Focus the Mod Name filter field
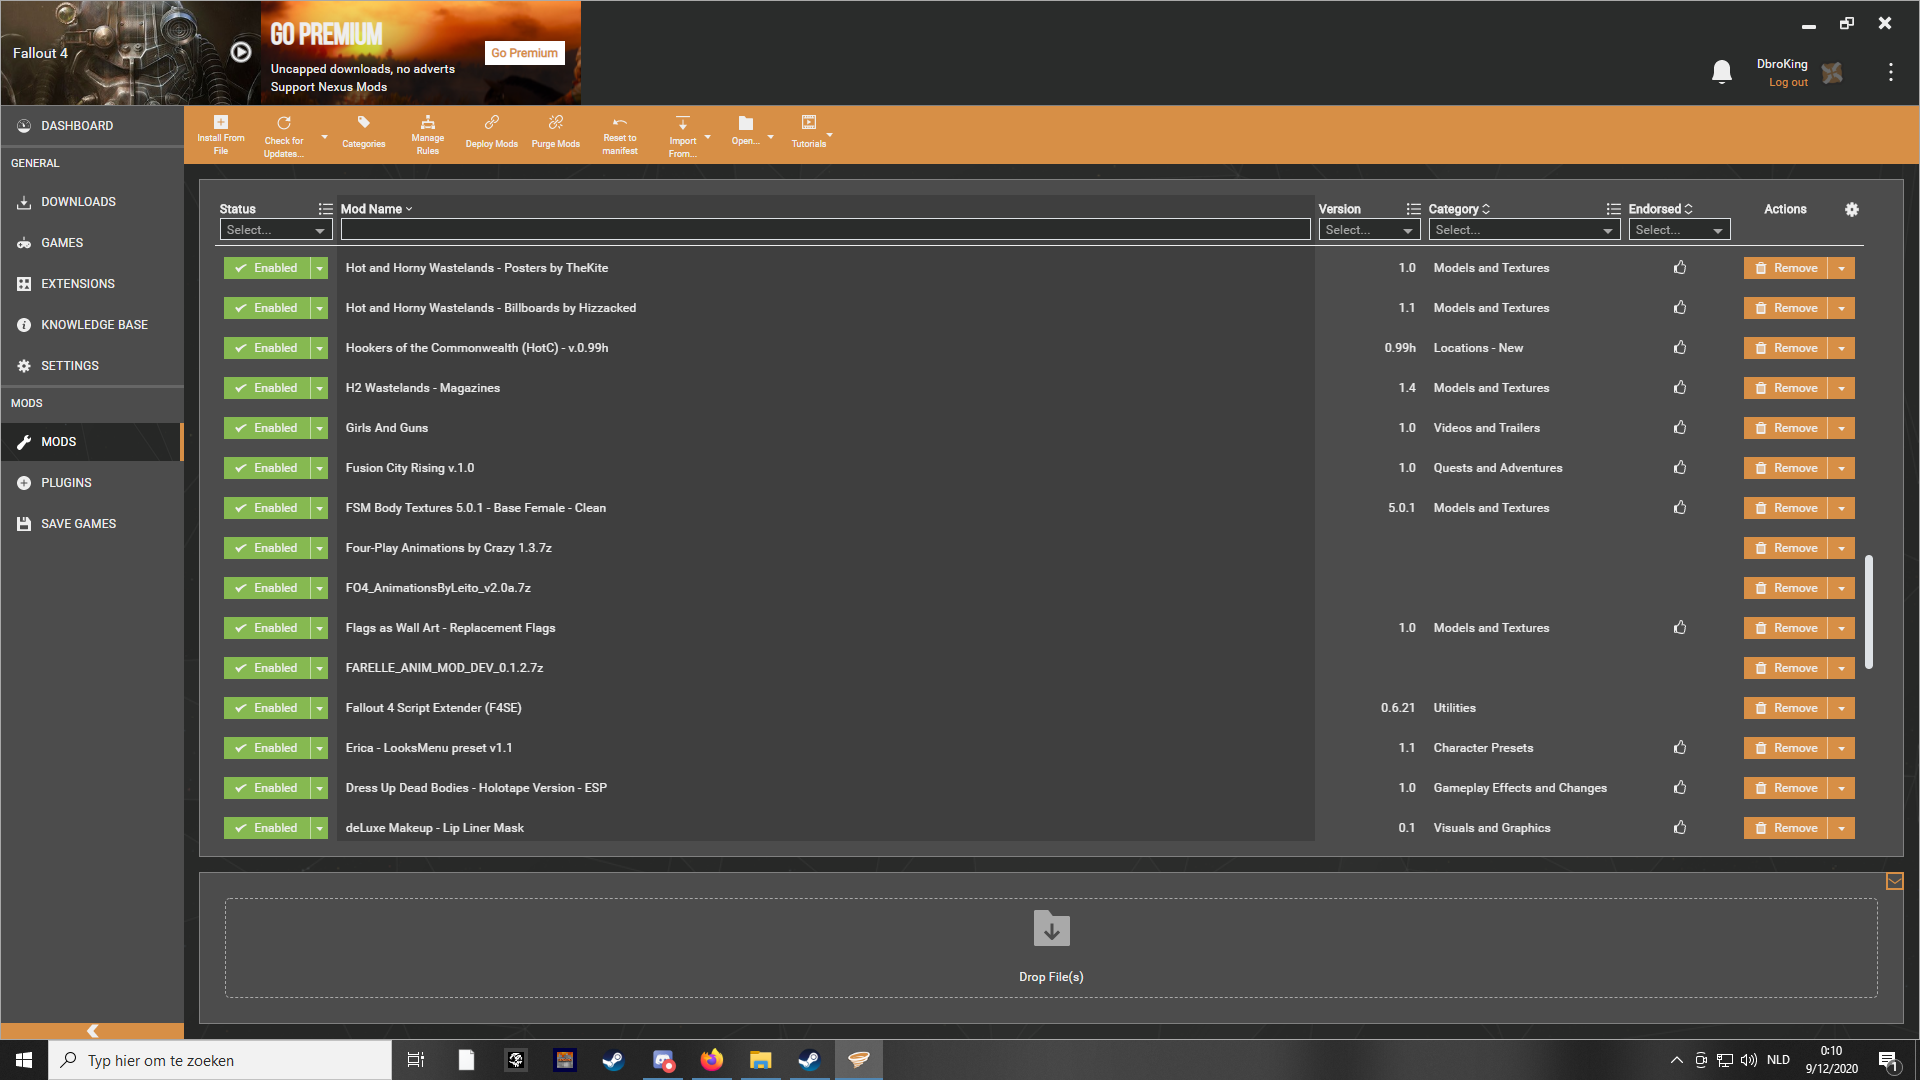Image resolution: width=1920 pixels, height=1080 pixels. coord(825,230)
